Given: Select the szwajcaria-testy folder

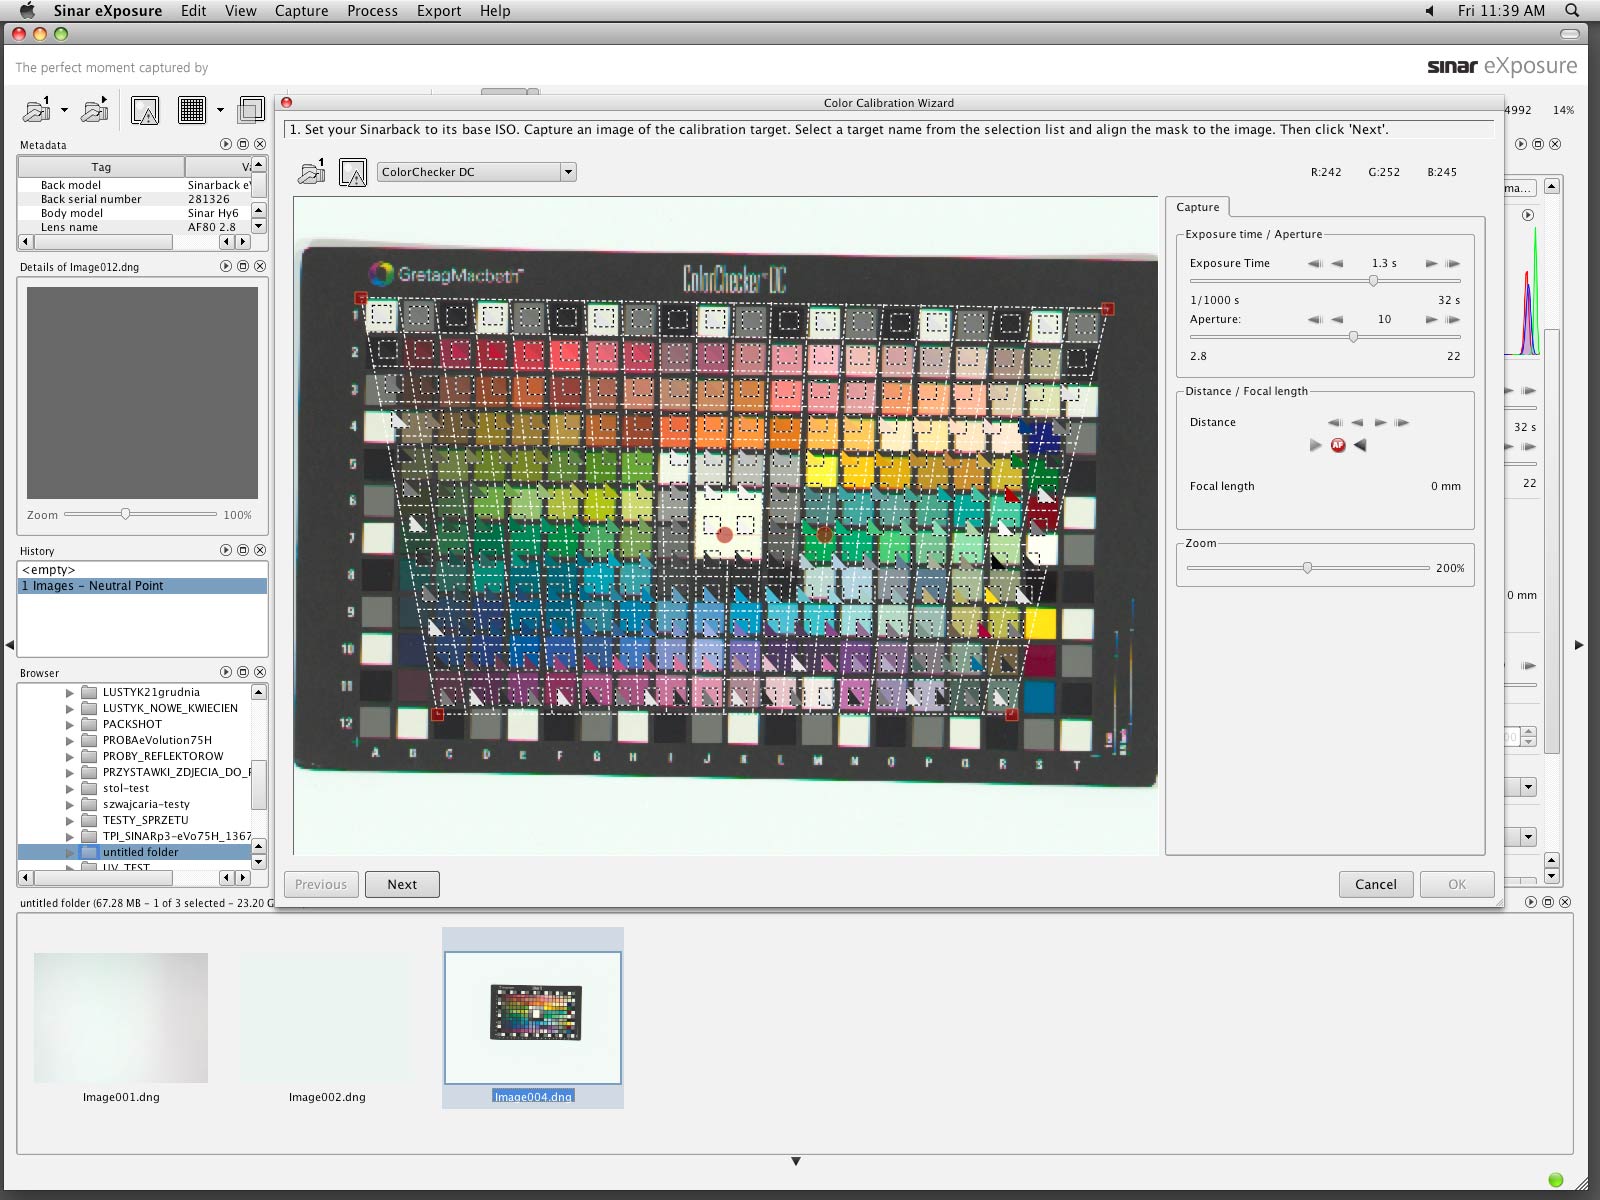Looking at the screenshot, I should coord(146,804).
